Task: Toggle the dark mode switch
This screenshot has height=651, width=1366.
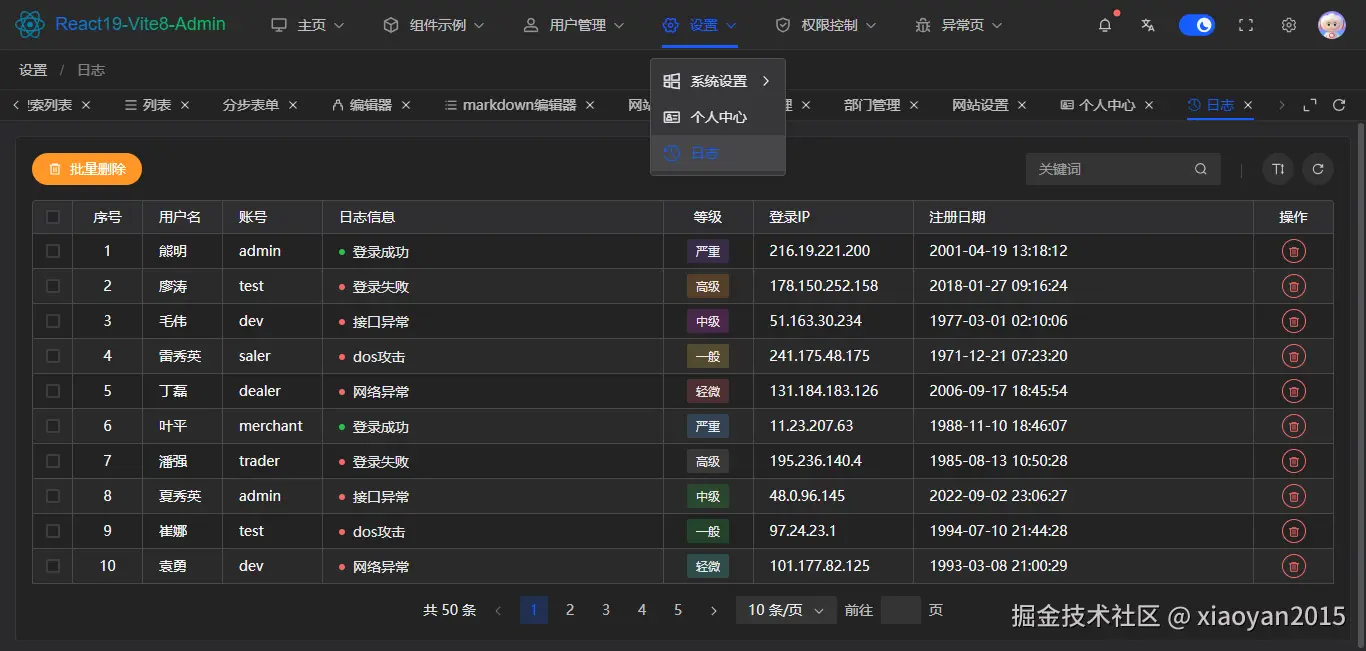Action: pos(1197,25)
